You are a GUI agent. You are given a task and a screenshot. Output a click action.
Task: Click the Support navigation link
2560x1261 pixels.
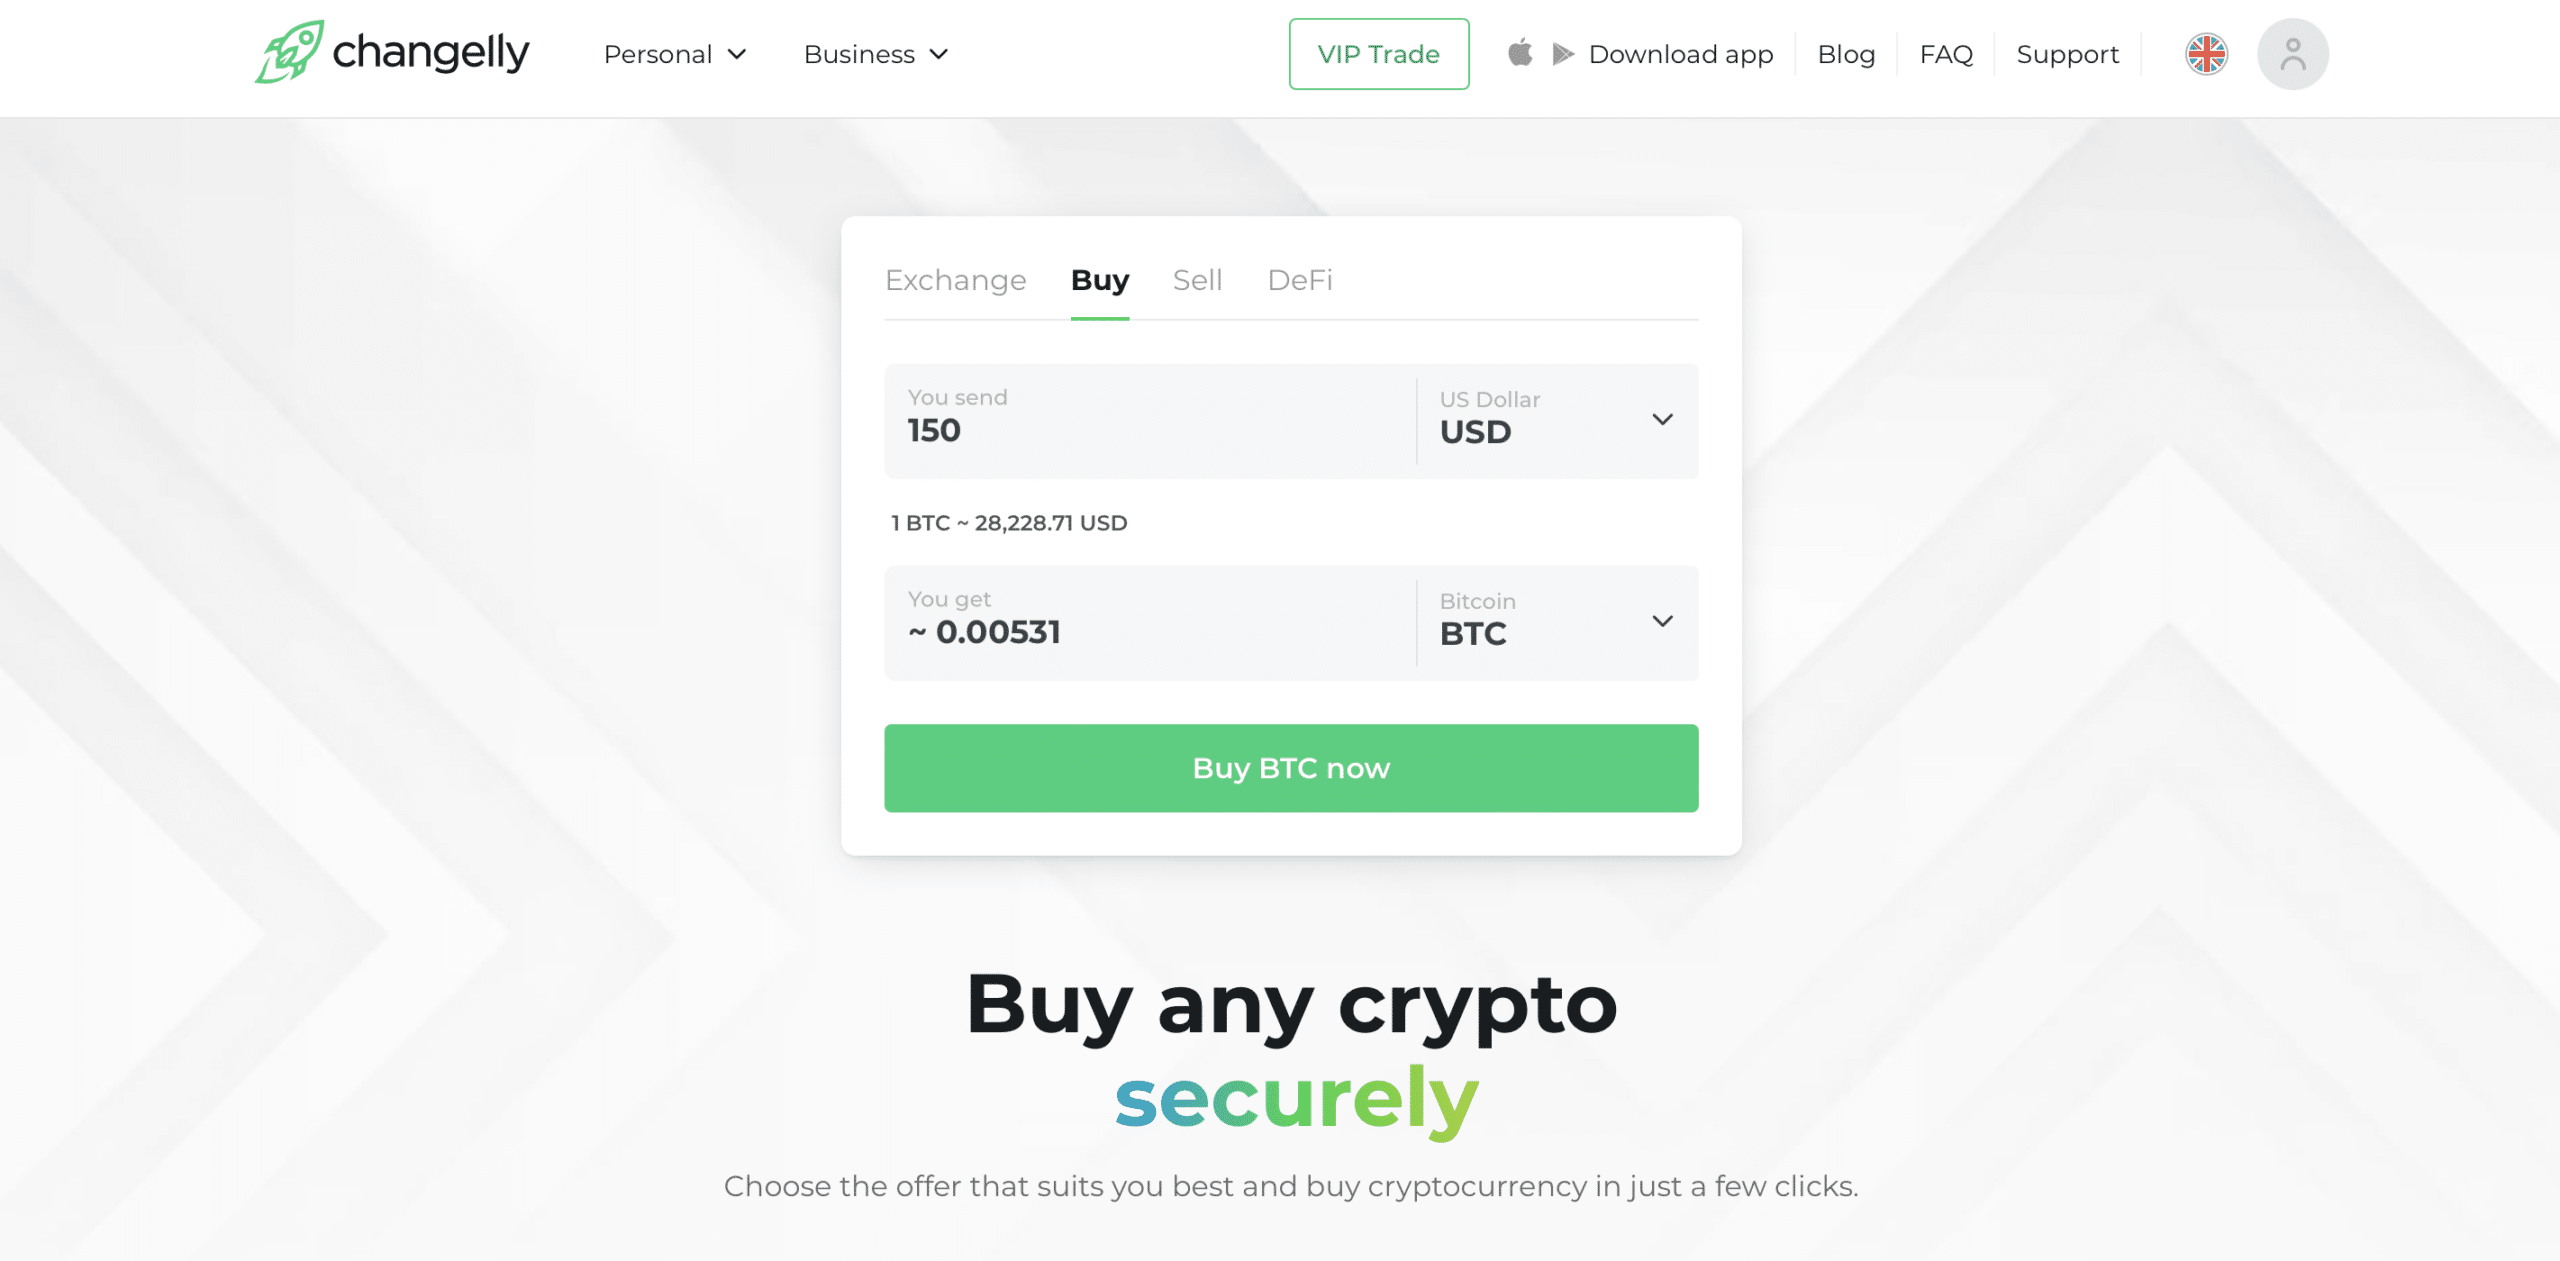tap(2069, 54)
